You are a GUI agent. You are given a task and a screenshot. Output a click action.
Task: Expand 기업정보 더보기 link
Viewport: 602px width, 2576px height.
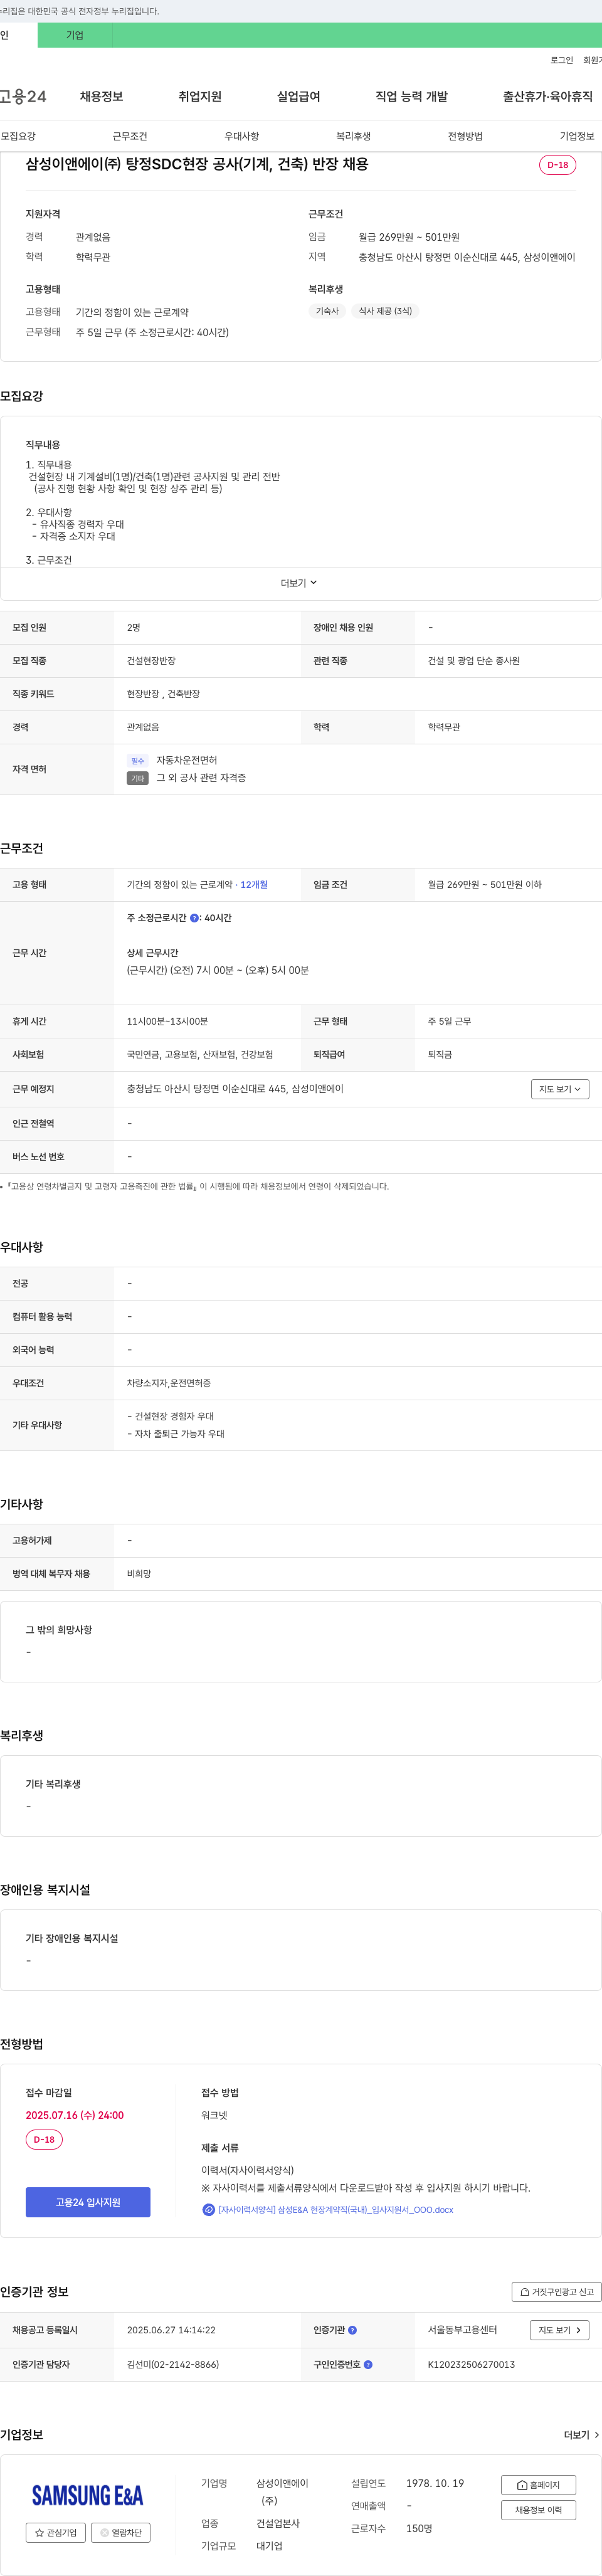pos(581,2435)
